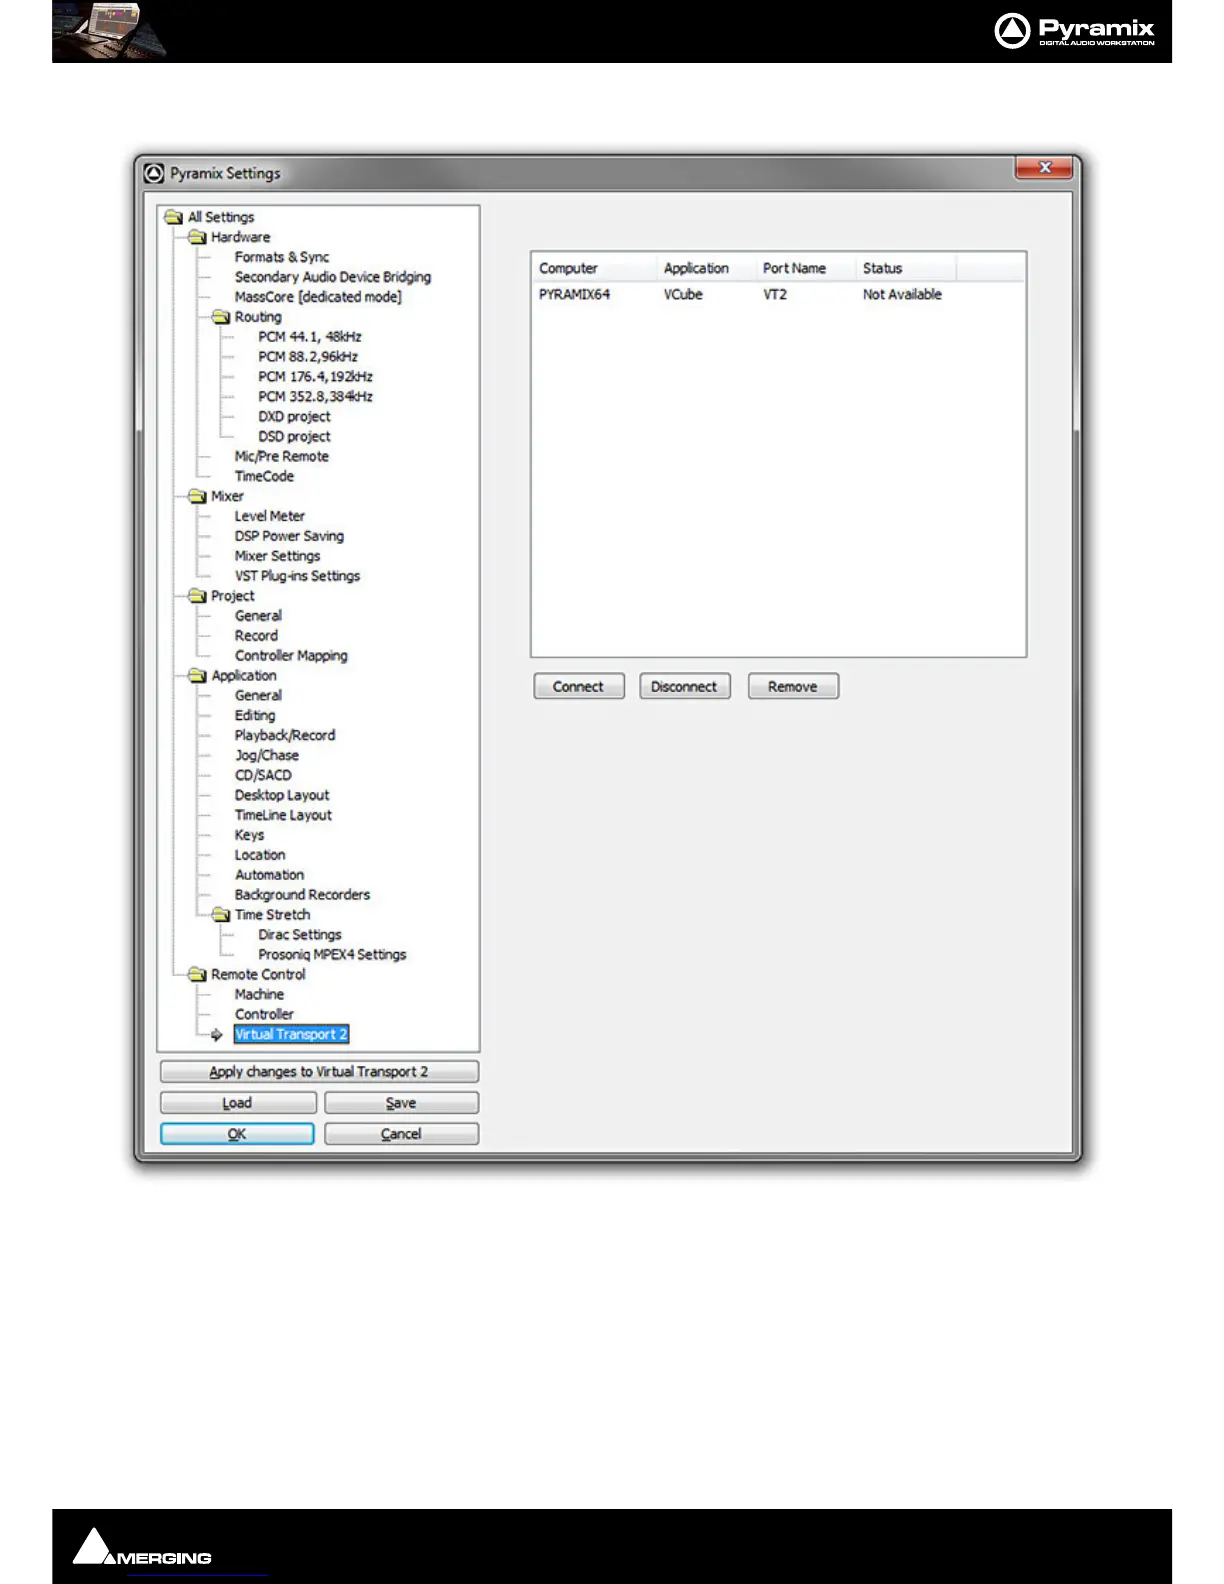This screenshot has height=1584, width=1224.
Task: Open Jog/Chase settings
Action: pyautogui.click(x=267, y=755)
